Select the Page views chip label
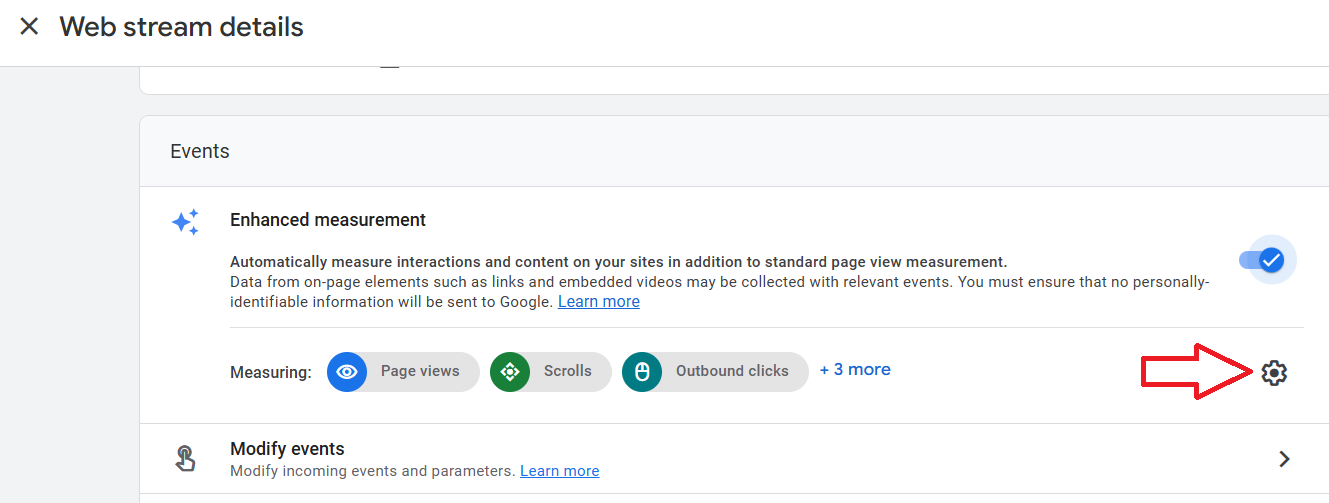The height and width of the screenshot is (503, 1329). [420, 371]
